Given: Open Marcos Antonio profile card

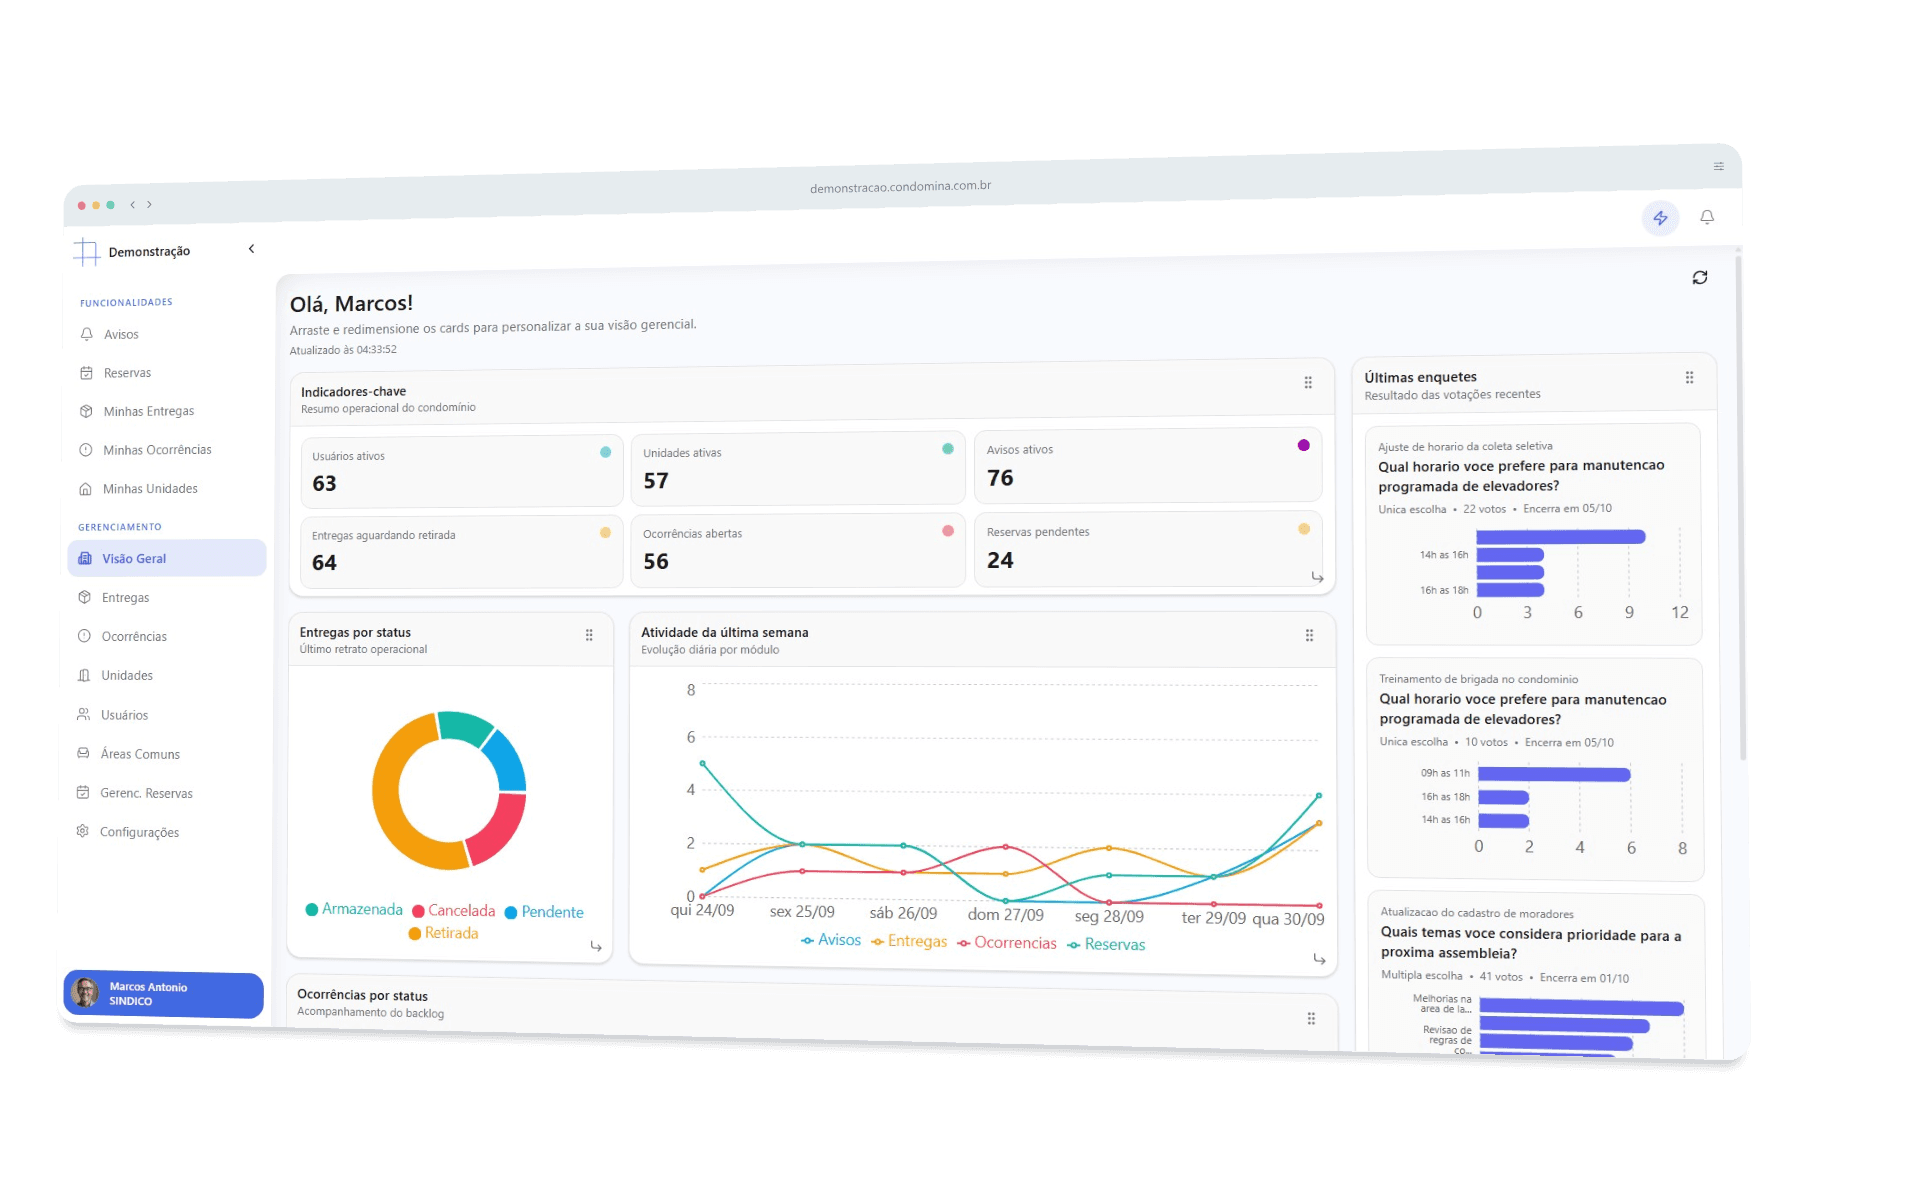Looking at the screenshot, I should point(164,994).
